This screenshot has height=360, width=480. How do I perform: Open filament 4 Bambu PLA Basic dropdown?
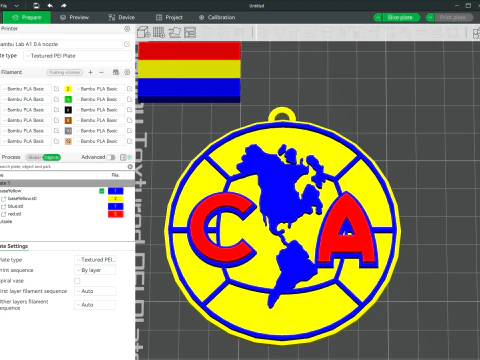(x=99, y=99)
